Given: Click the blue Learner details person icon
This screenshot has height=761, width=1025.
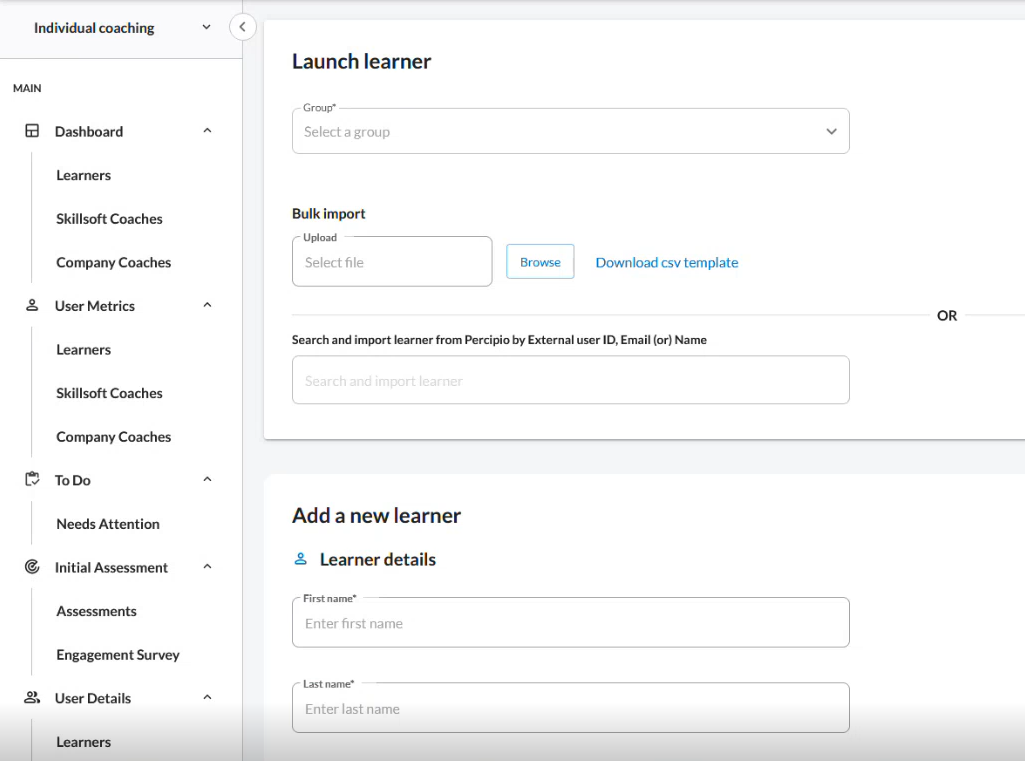Looking at the screenshot, I should click(x=300, y=559).
